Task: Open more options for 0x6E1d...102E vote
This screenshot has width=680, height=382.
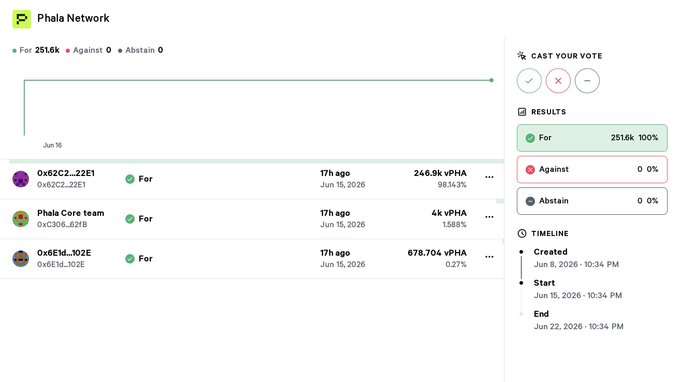Action: pos(489,257)
